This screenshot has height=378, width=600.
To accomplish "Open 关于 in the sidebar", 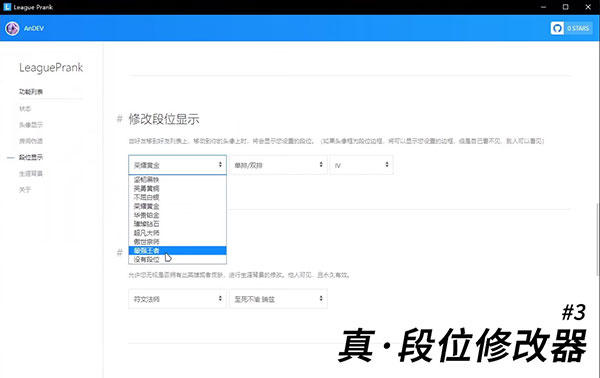I will coord(25,190).
